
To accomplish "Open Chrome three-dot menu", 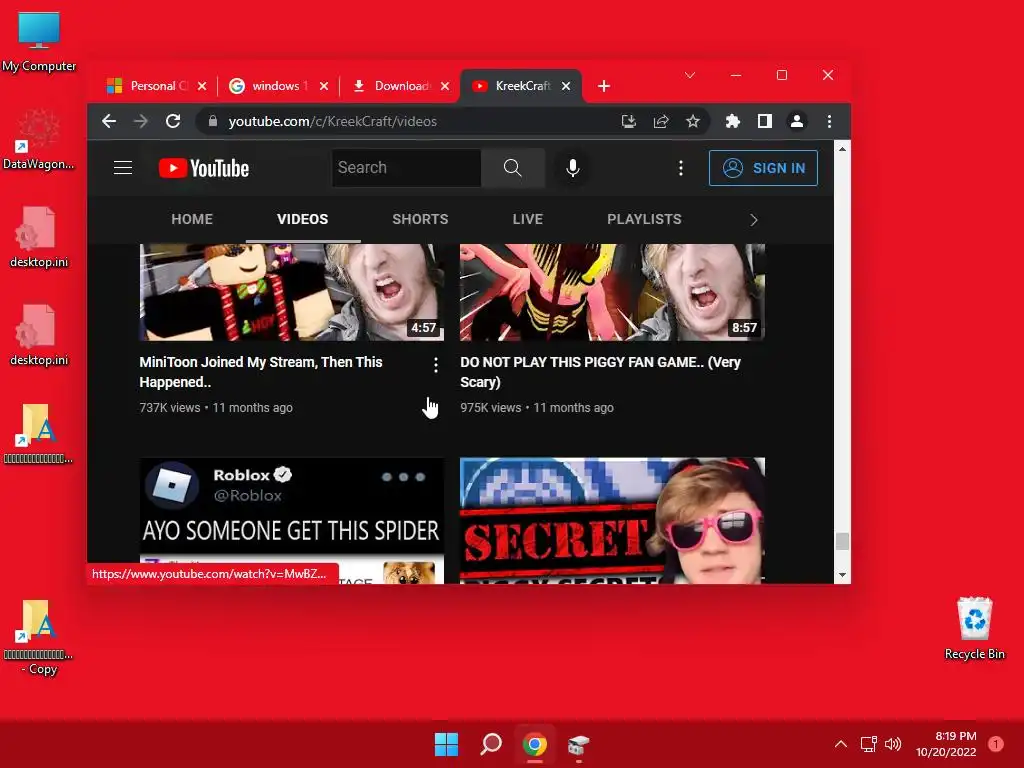I will pos(829,121).
